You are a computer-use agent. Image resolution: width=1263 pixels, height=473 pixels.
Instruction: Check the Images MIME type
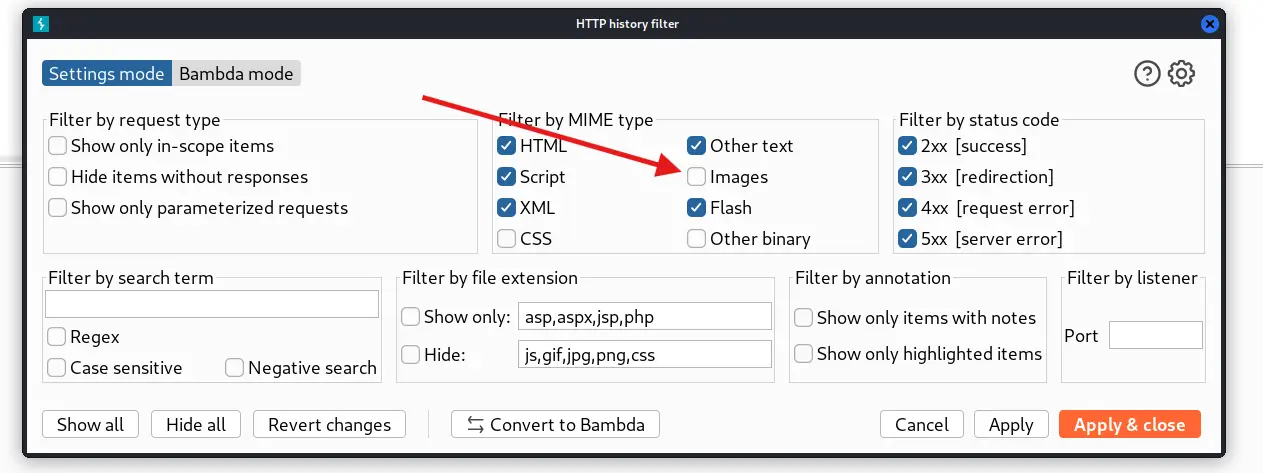pyautogui.click(x=697, y=177)
